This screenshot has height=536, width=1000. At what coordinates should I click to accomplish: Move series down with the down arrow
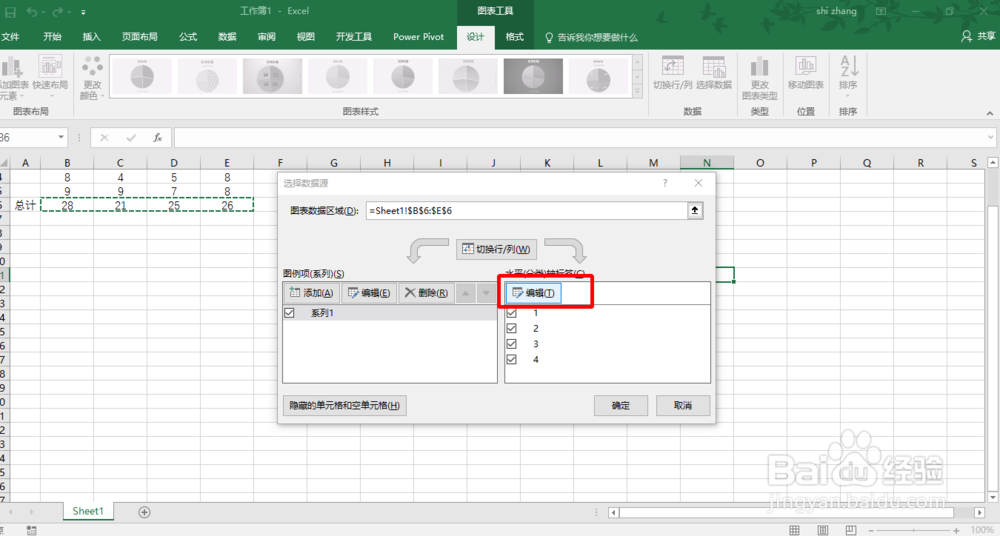point(487,294)
